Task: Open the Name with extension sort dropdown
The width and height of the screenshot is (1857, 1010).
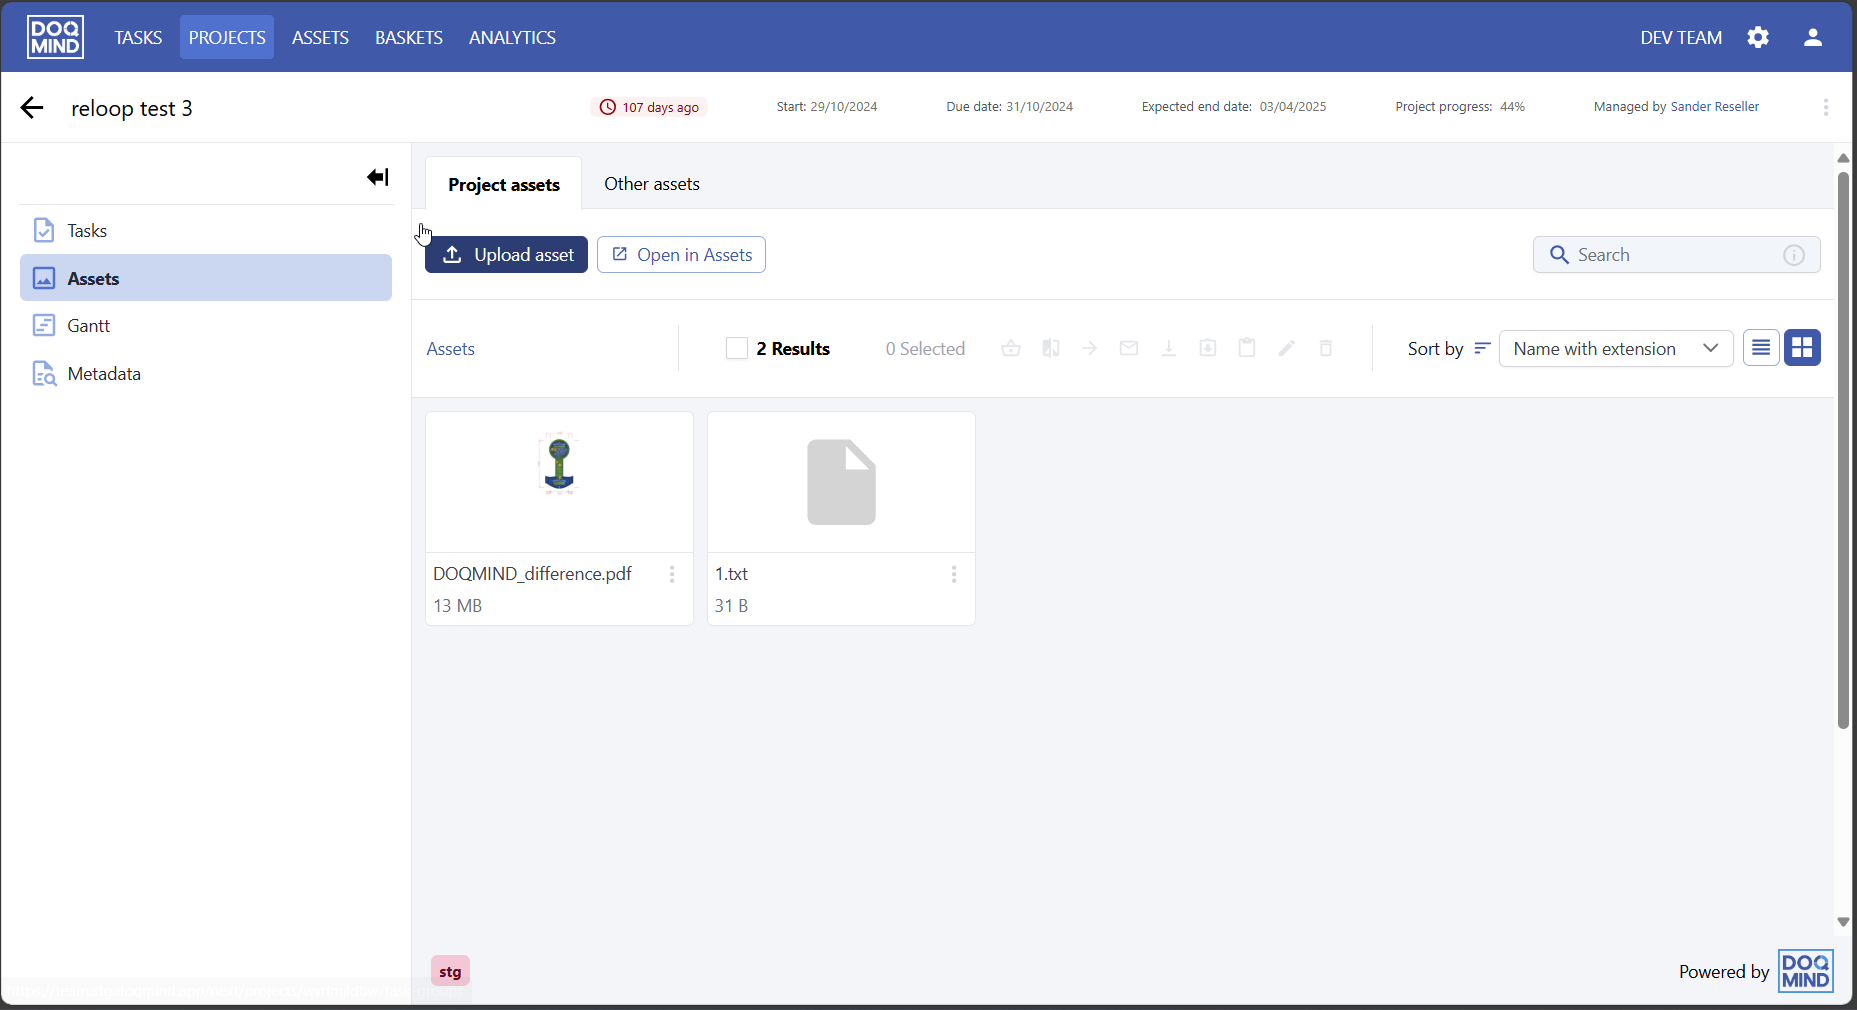Action: coord(1615,349)
